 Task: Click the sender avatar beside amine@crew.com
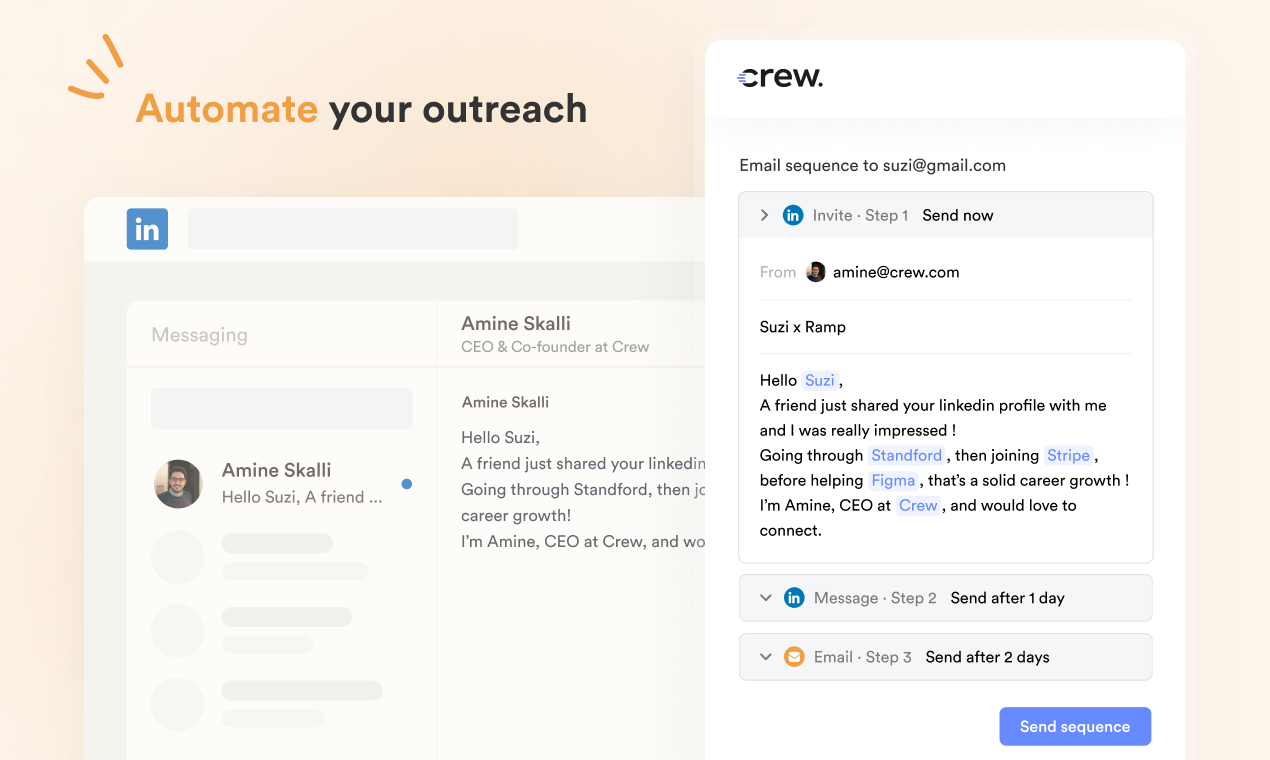(816, 272)
